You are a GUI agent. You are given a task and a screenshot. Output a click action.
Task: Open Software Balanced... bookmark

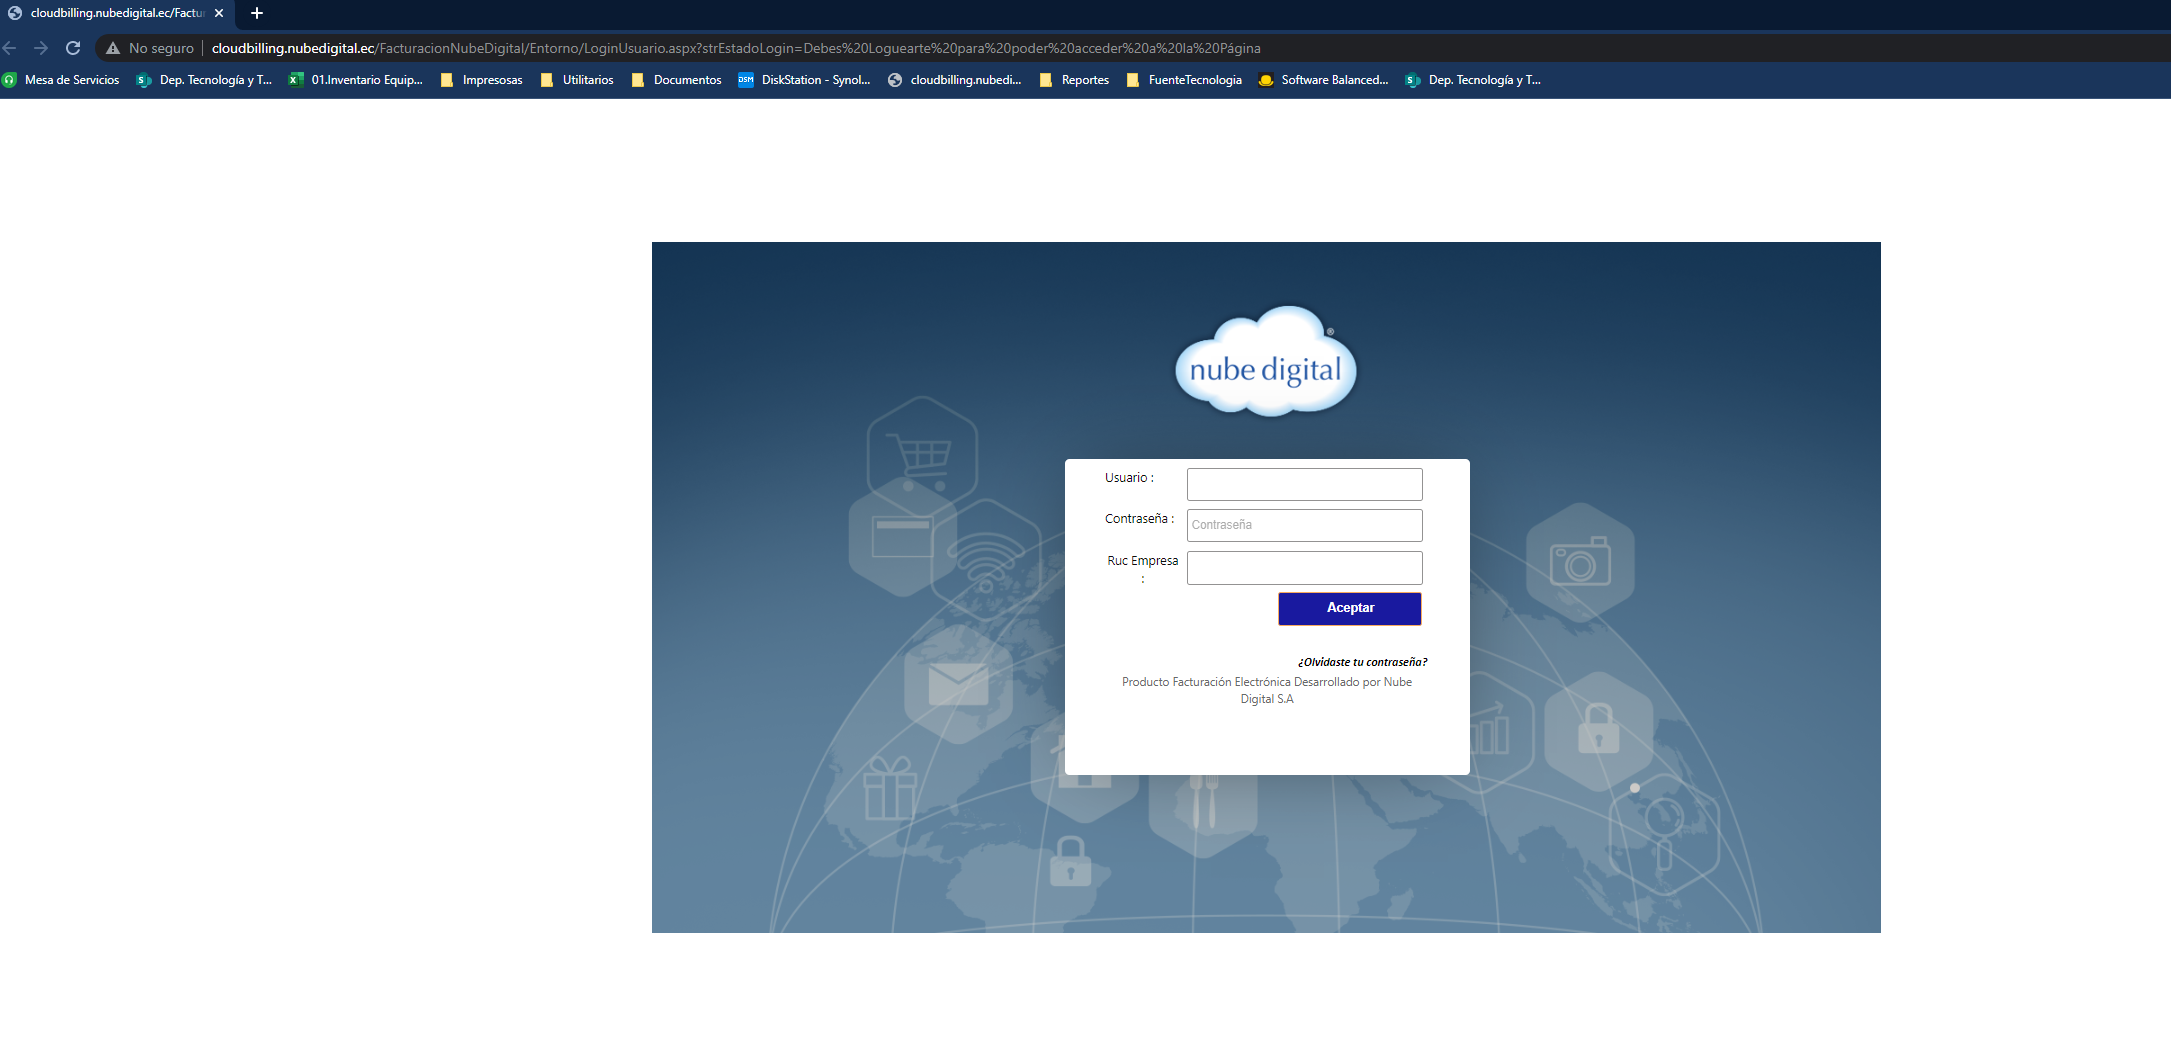pos(1324,80)
